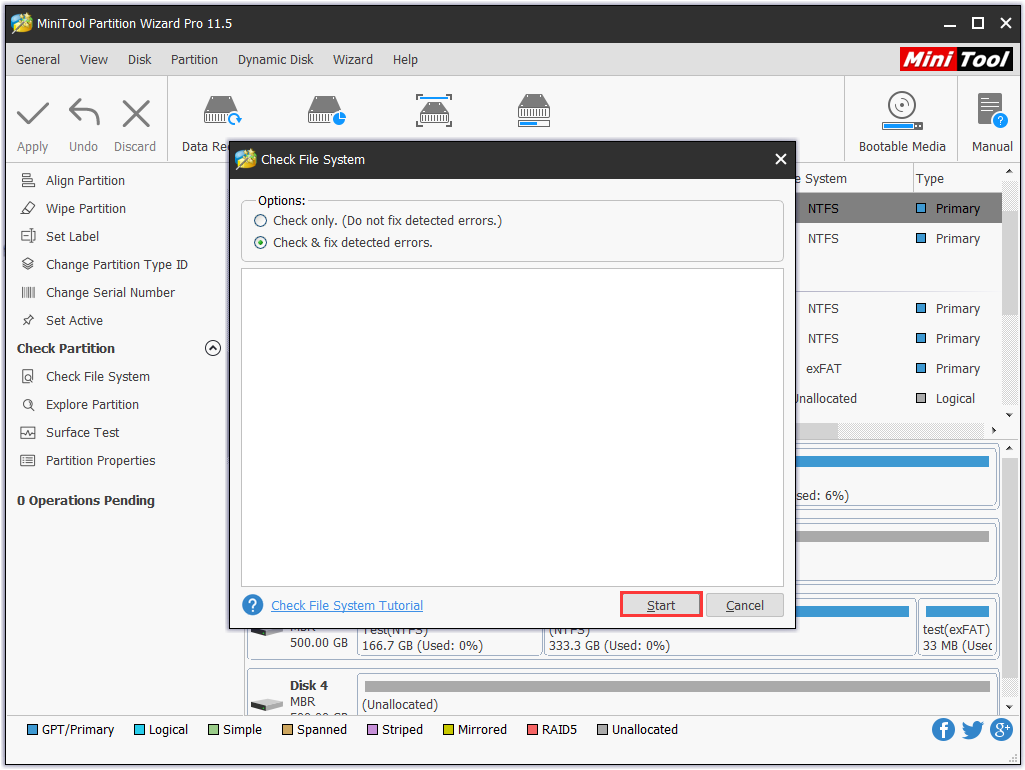Open the Partition Recovery drive icon
This screenshot has width=1025, height=770.
pyautogui.click(x=326, y=110)
